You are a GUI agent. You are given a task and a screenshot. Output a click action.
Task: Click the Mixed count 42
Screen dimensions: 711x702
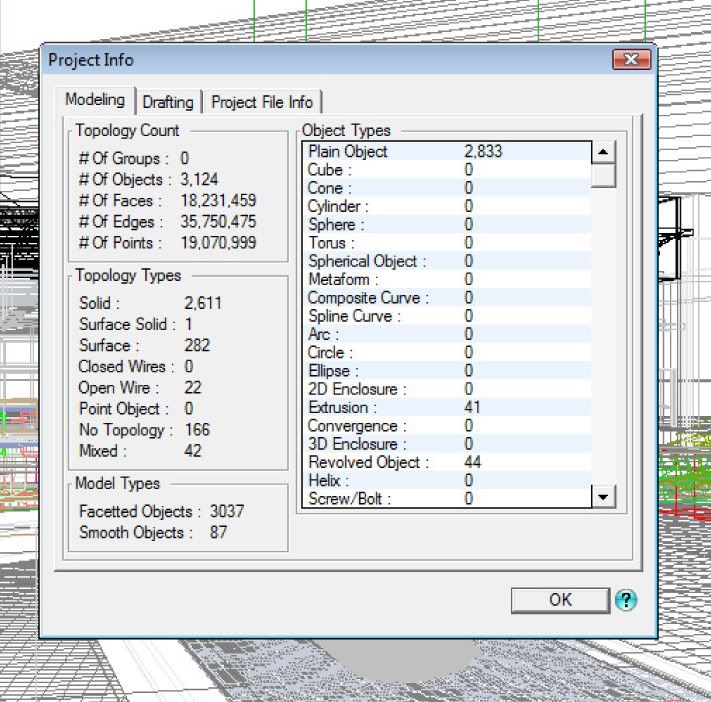pos(193,451)
